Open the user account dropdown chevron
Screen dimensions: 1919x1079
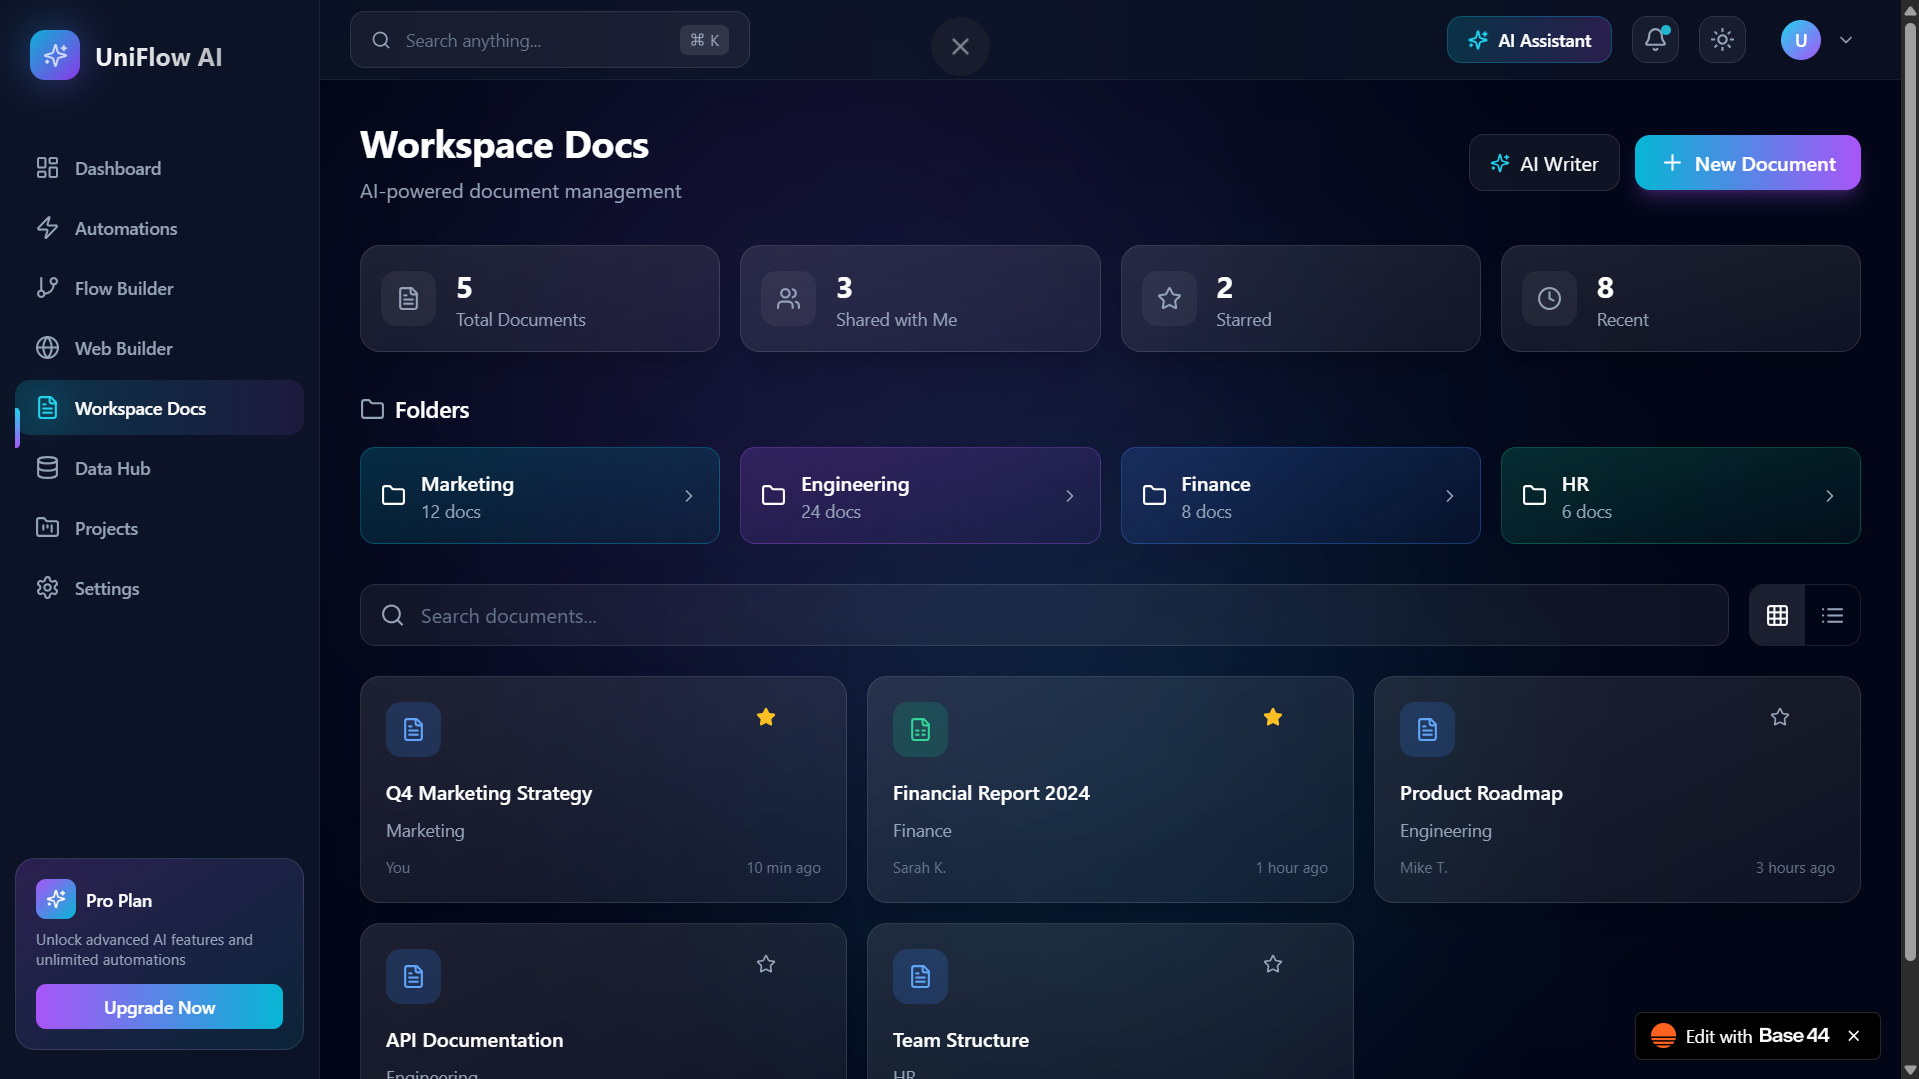(1846, 40)
